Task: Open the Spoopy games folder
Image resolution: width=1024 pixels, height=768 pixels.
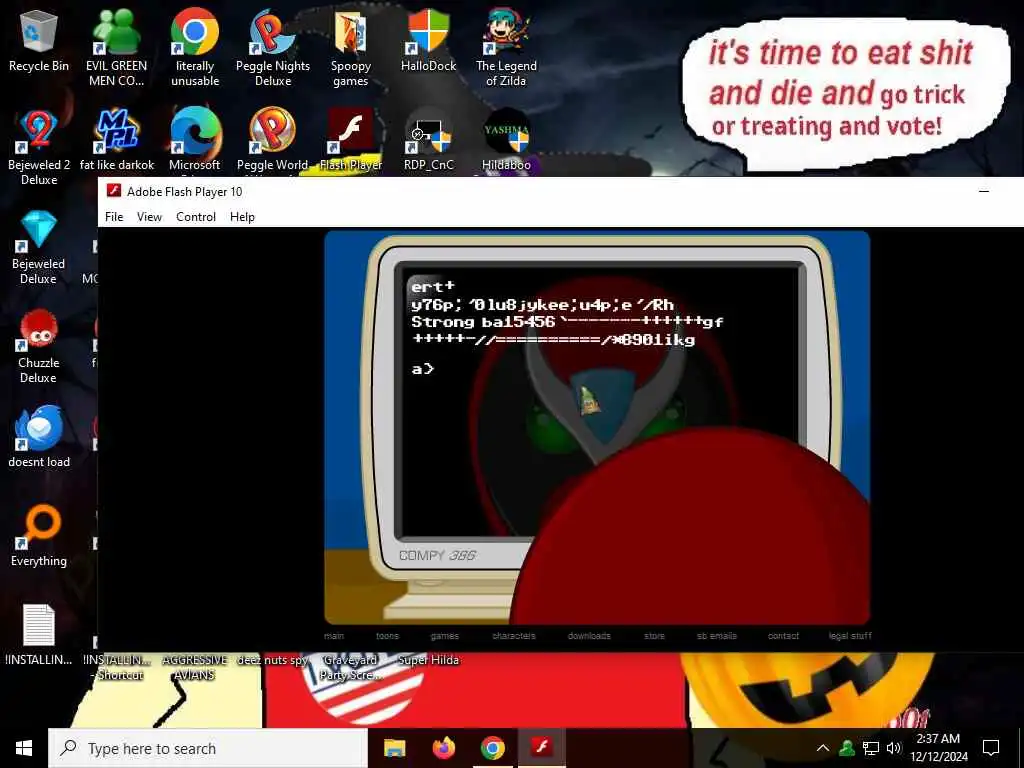Action: coord(351,47)
